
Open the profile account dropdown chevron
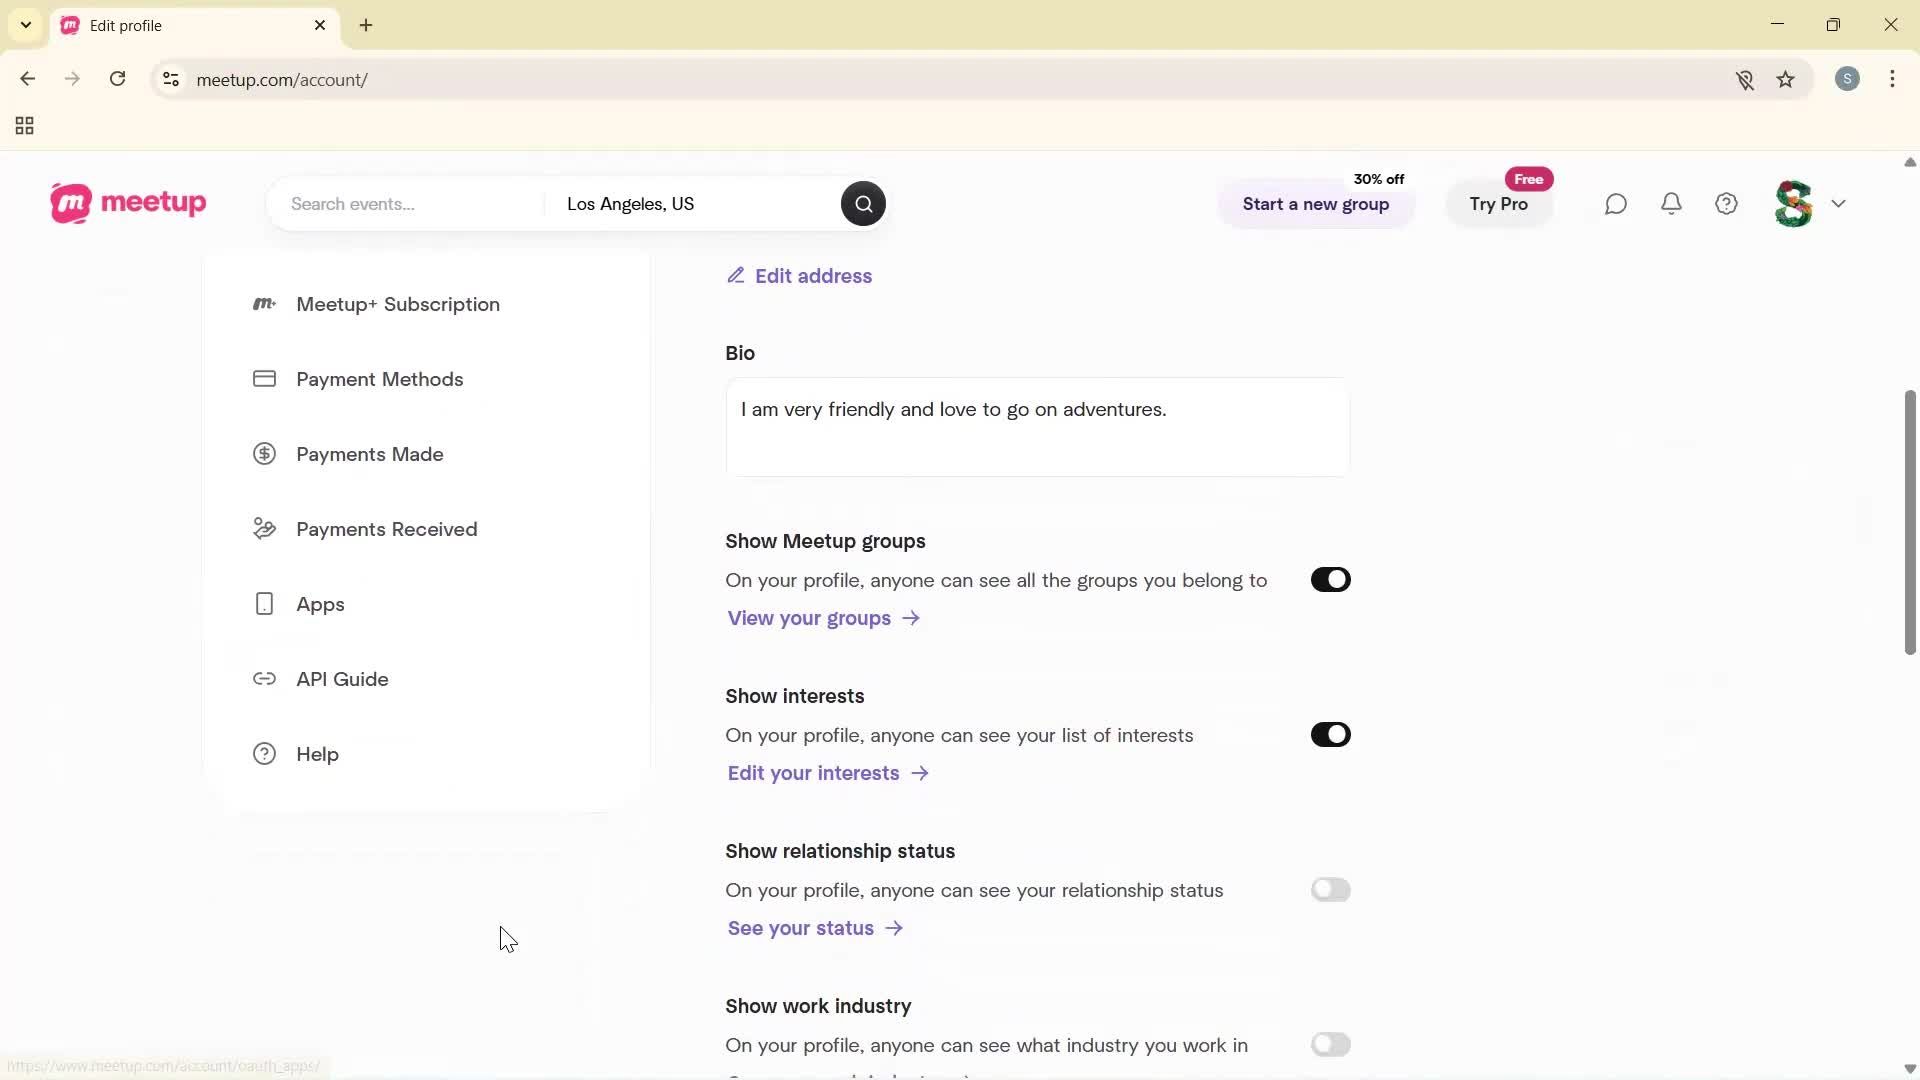[1840, 203]
